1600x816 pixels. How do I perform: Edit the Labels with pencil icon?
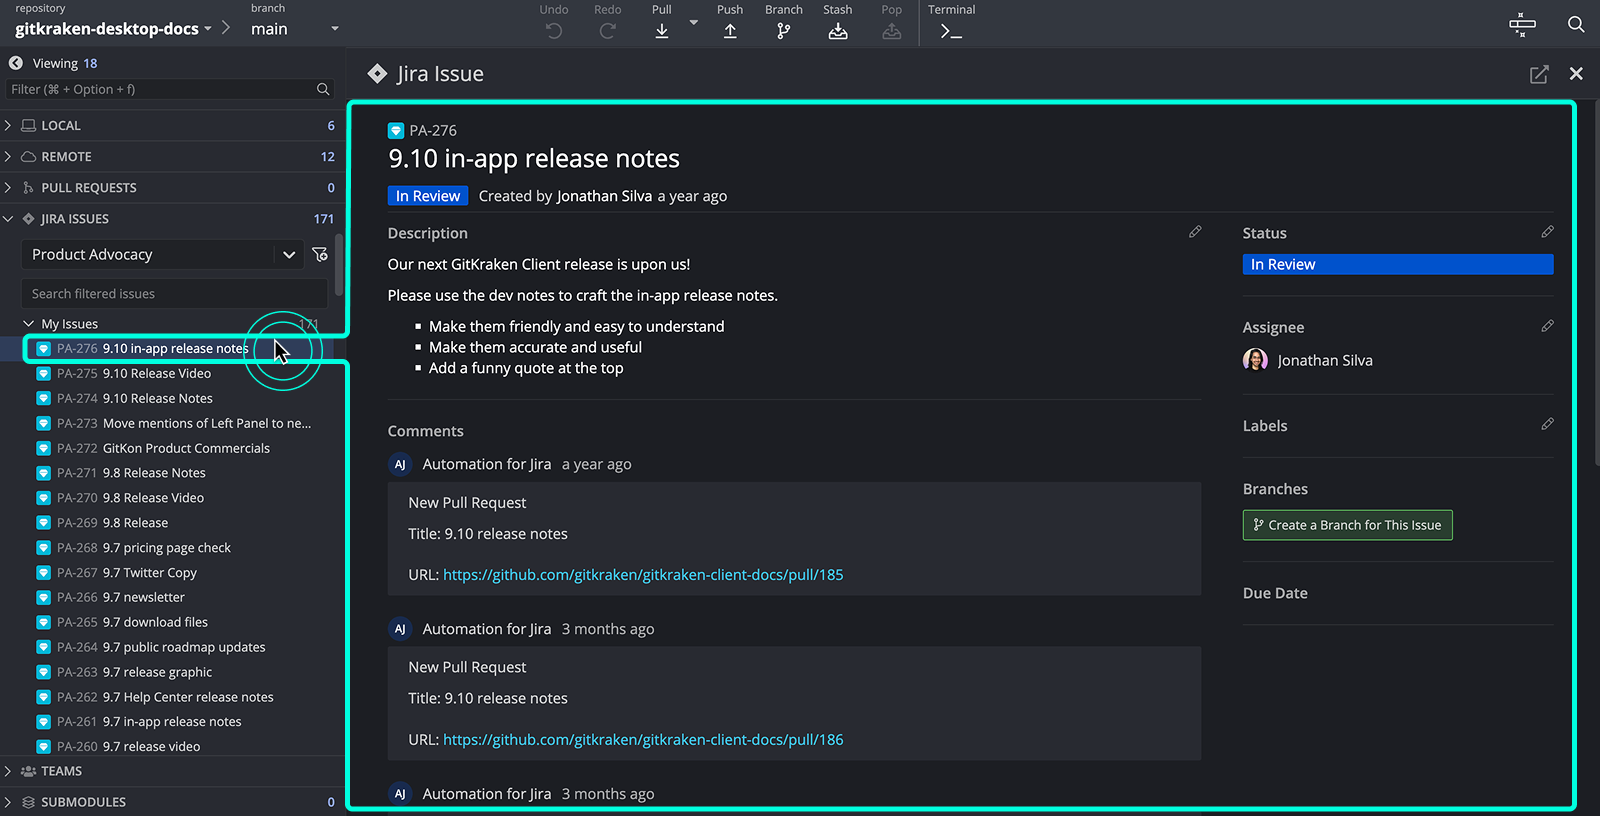click(x=1547, y=424)
